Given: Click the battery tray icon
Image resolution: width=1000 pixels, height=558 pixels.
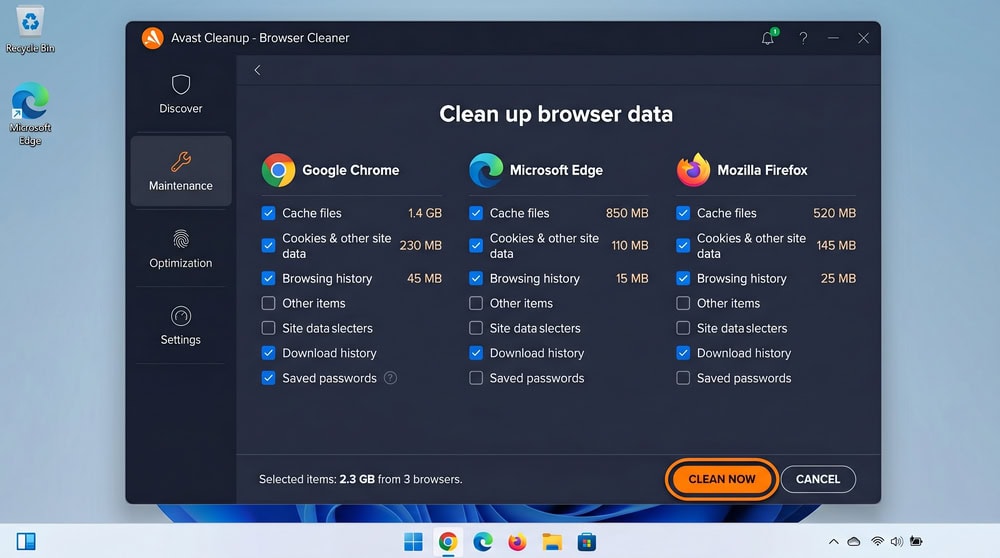Looking at the screenshot, I should (916, 541).
